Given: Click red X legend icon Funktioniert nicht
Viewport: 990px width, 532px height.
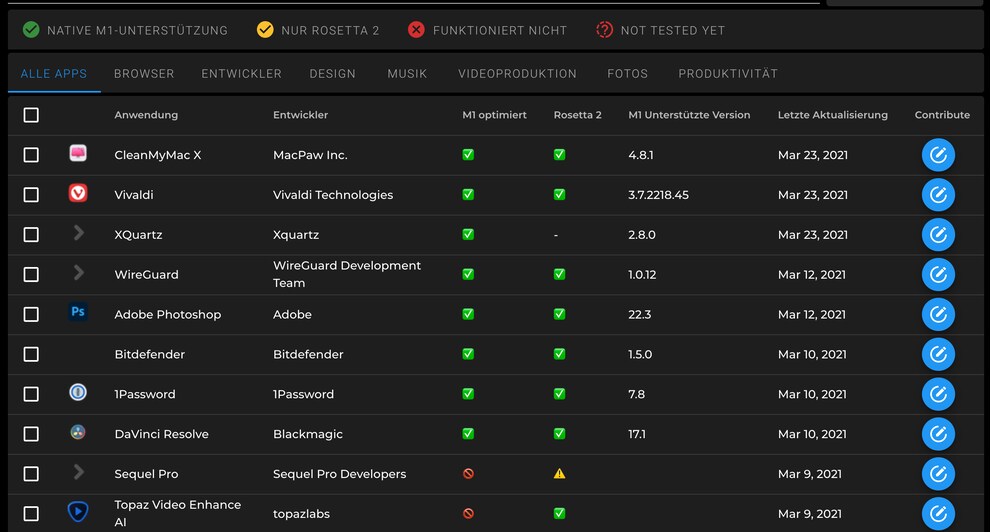Looking at the screenshot, I should pyautogui.click(x=416, y=30).
